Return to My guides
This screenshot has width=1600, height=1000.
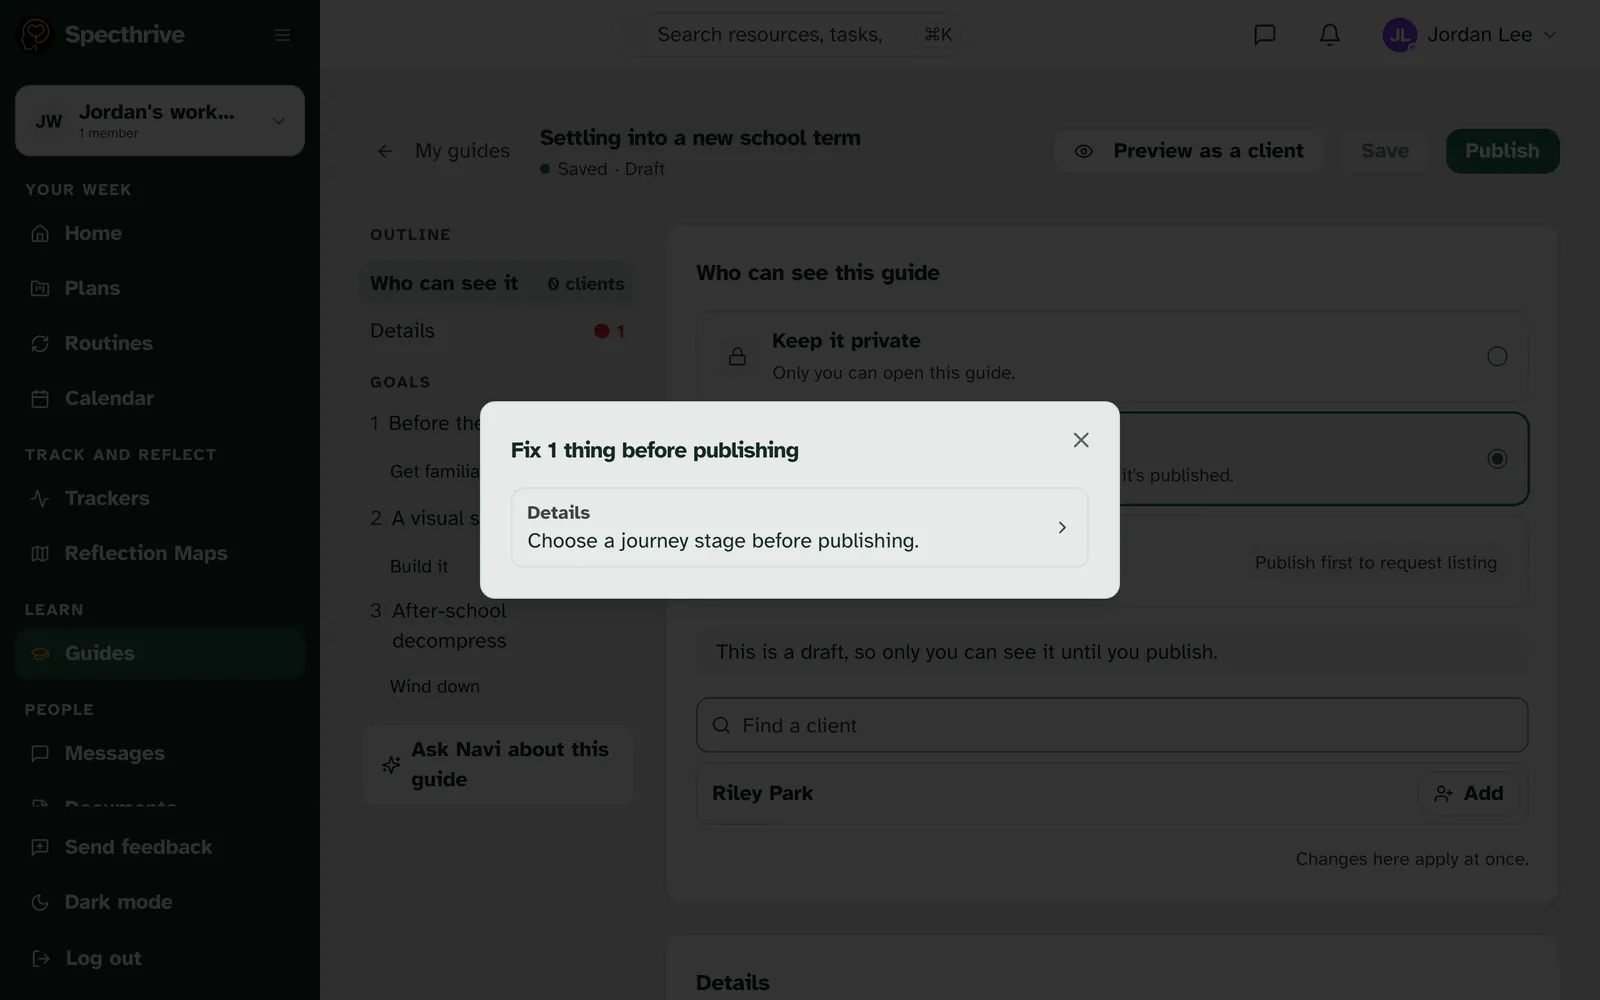(x=462, y=151)
